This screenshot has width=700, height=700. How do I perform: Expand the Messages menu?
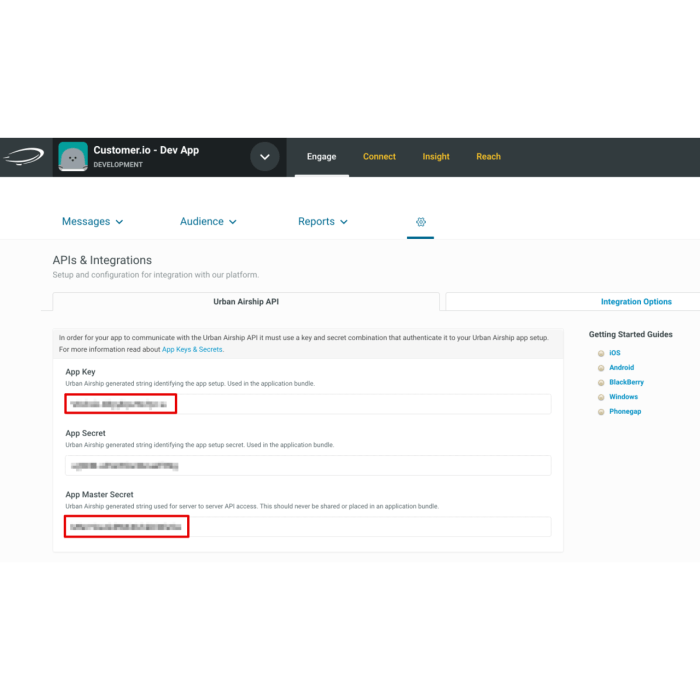pyautogui.click(x=92, y=221)
